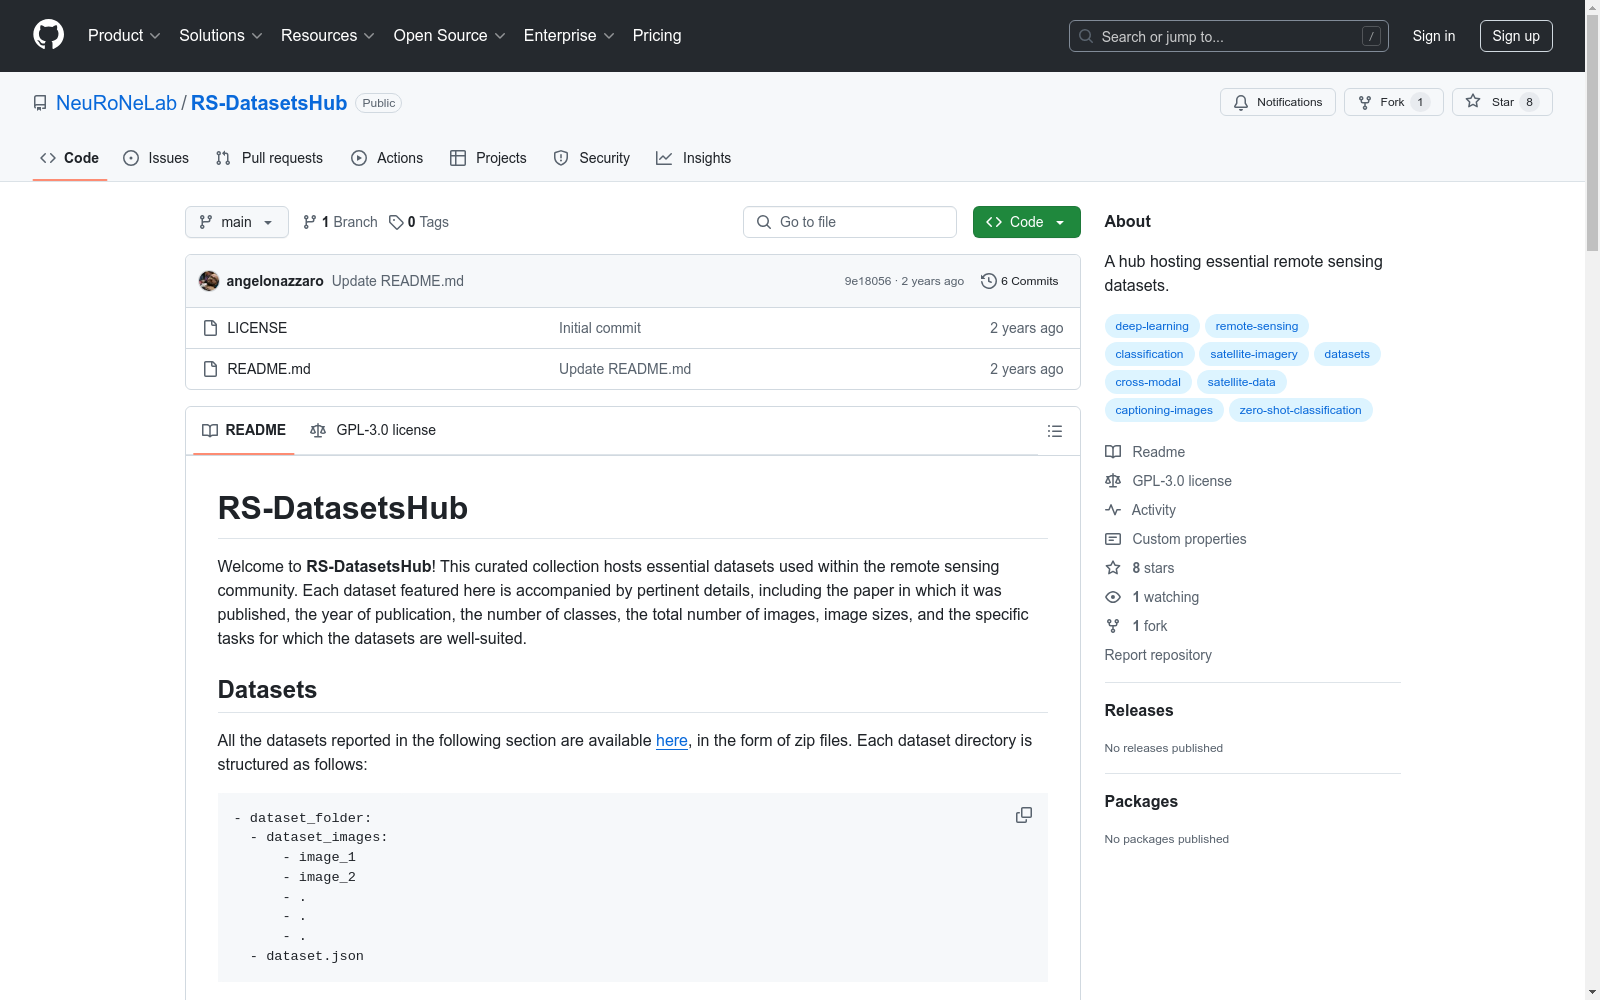Open the main branch dropdown

(237, 222)
